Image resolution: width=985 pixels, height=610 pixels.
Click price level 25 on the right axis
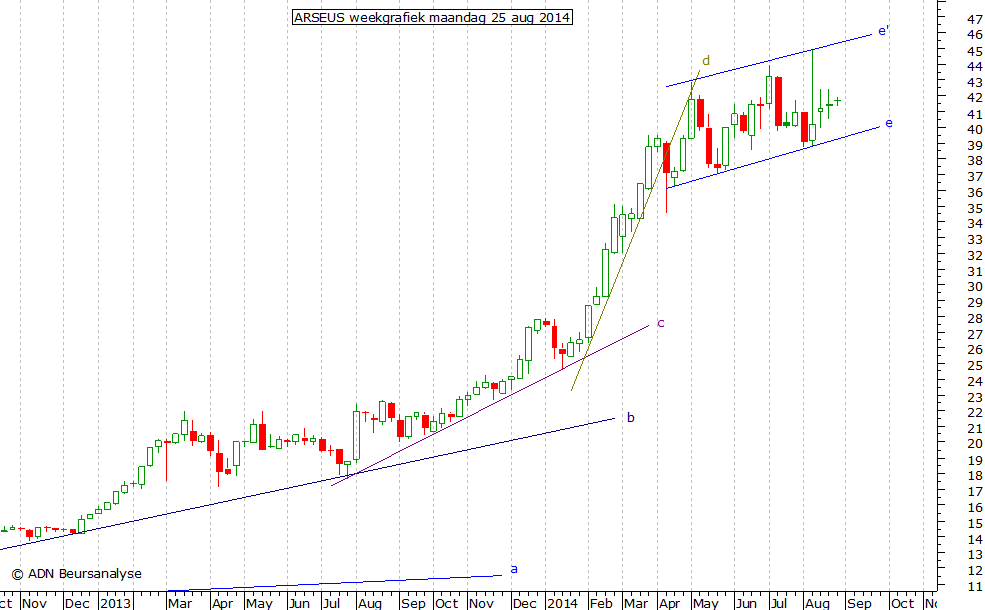point(973,365)
